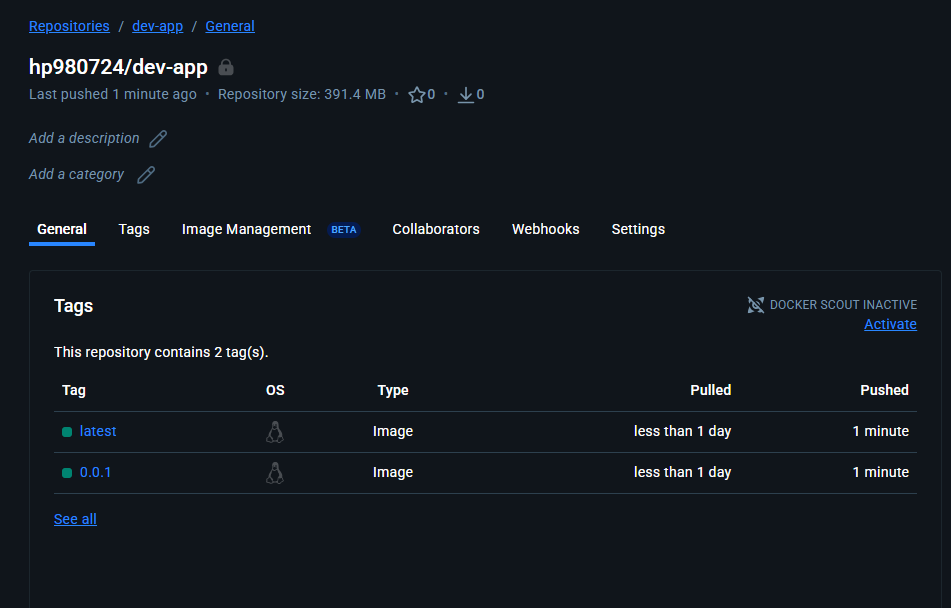Click the Tag column header
The height and width of the screenshot is (608, 951).
[74, 390]
